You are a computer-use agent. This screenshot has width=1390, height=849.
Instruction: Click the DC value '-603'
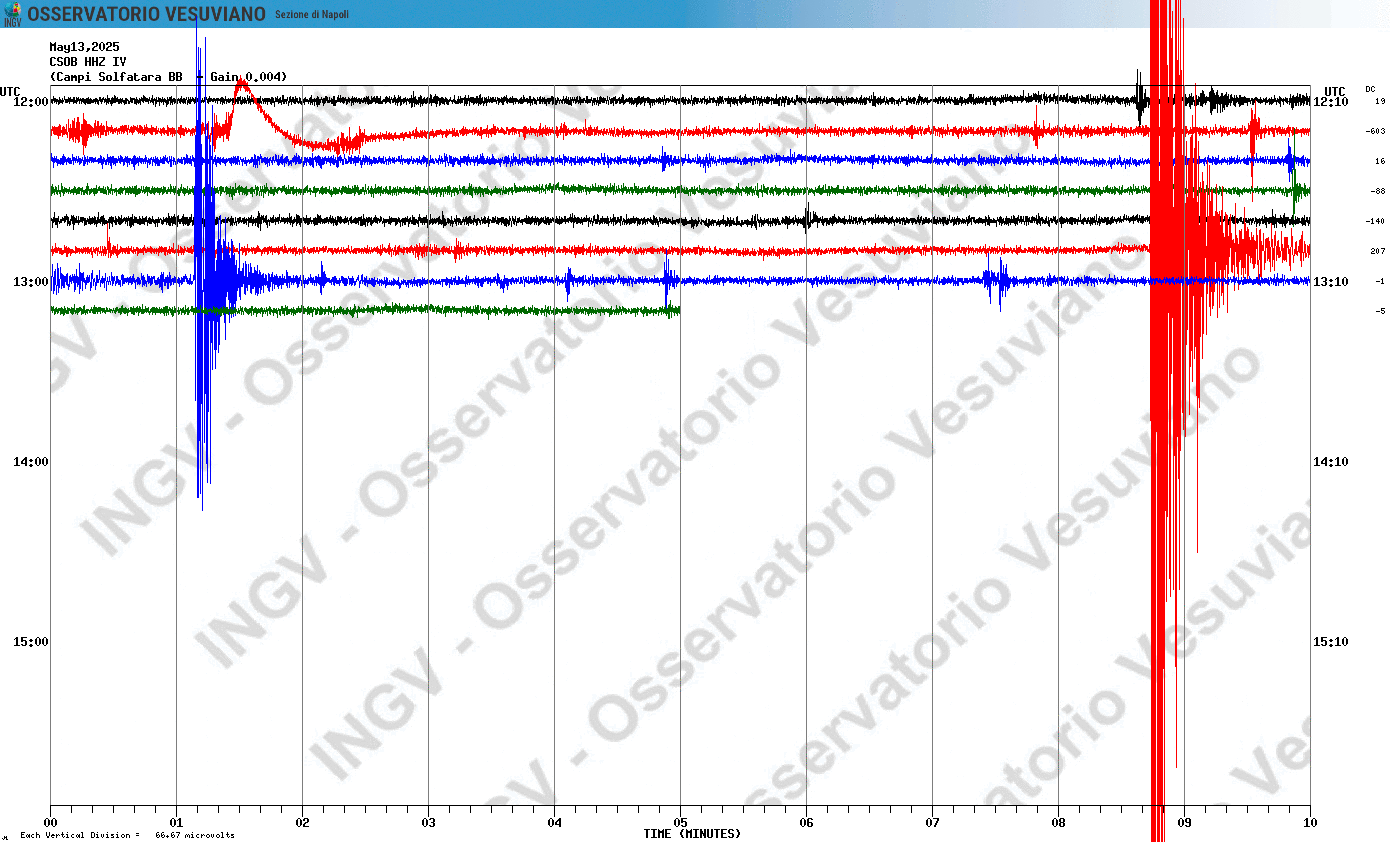click(1376, 131)
